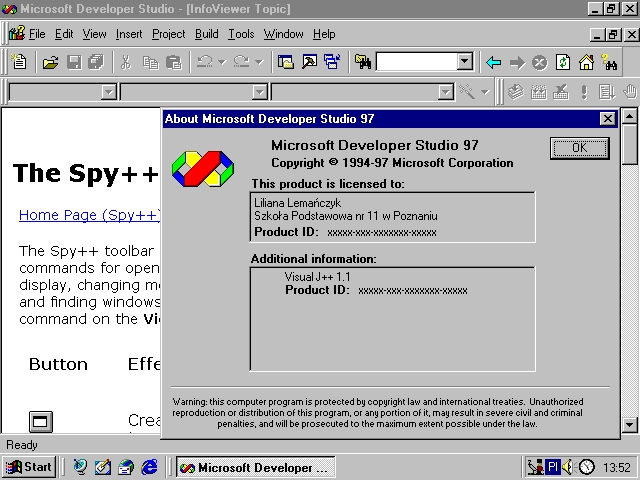
Task: Click the New Text File toolbar icon
Action: pos(19,62)
